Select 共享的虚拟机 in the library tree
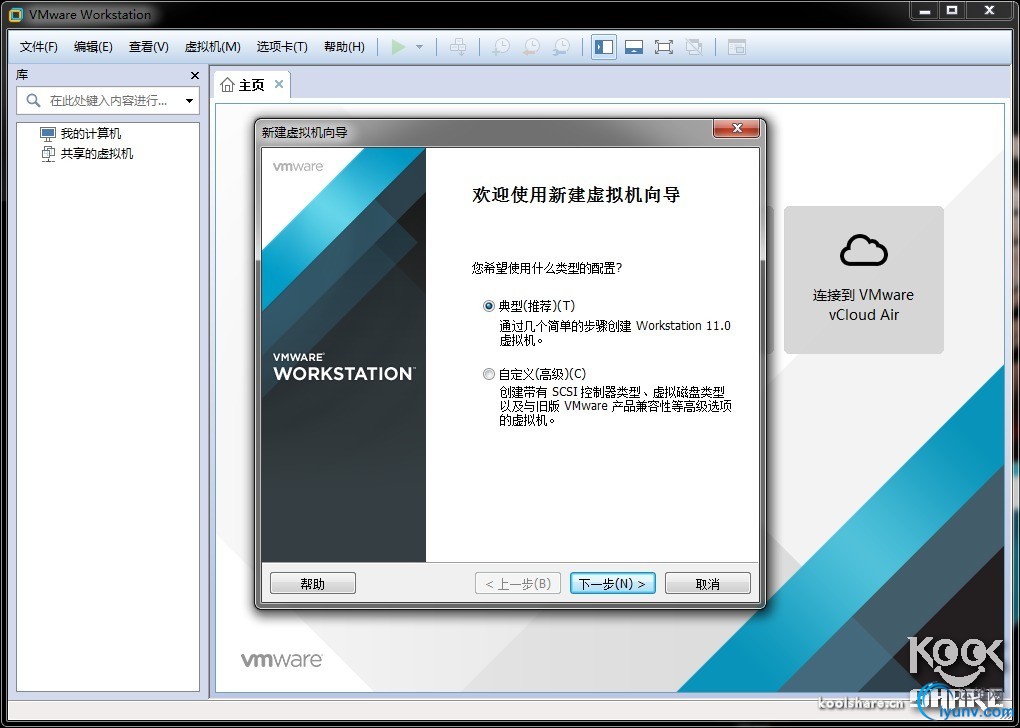This screenshot has height=728, width=1020. click(87, 154)
